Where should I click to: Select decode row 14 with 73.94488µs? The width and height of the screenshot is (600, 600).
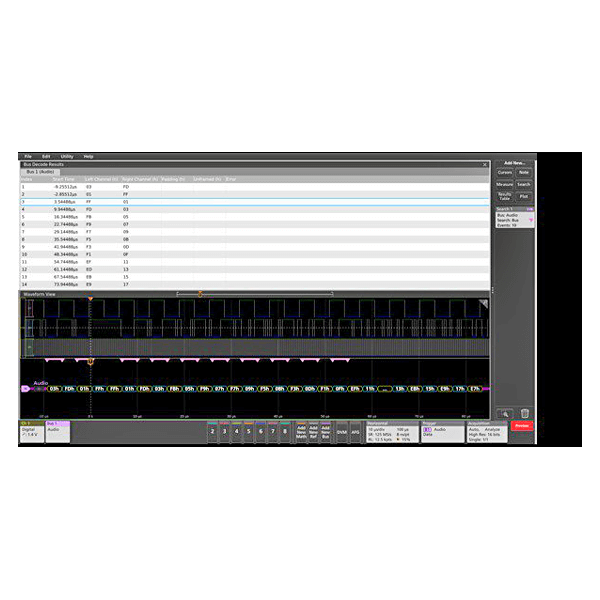[255, 284]
